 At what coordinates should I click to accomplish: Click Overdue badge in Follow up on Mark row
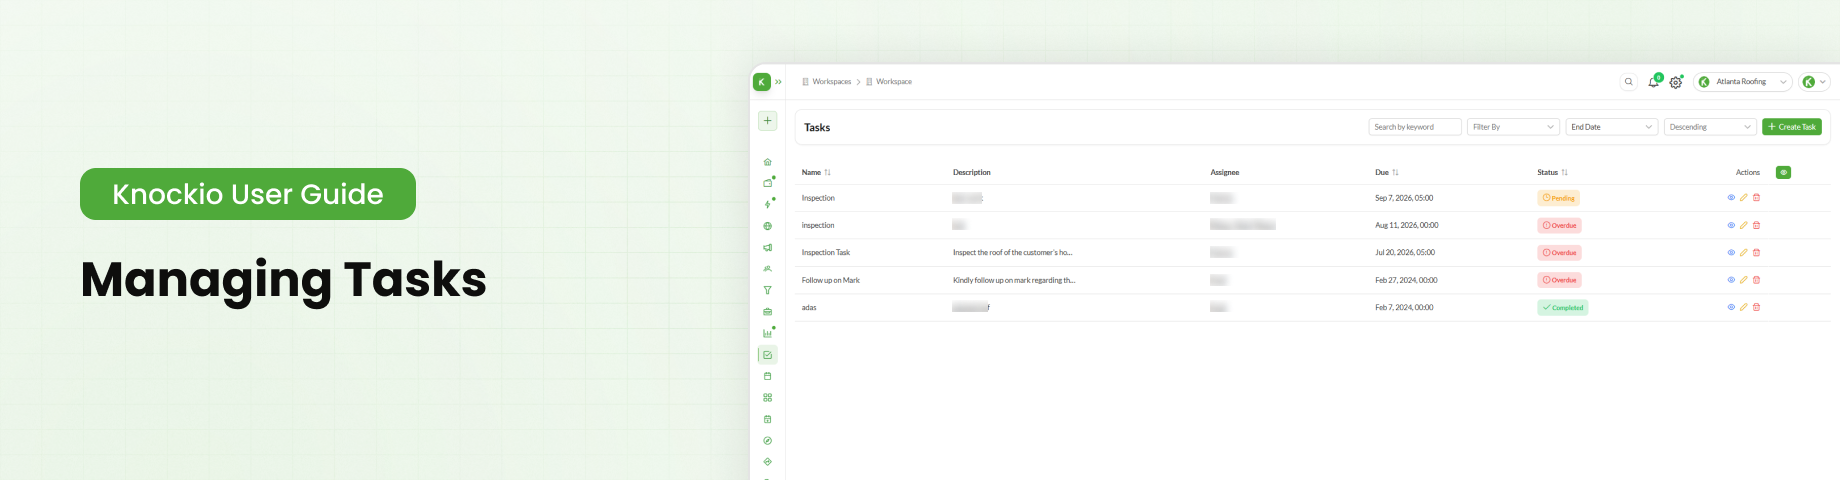(1559, 280)
